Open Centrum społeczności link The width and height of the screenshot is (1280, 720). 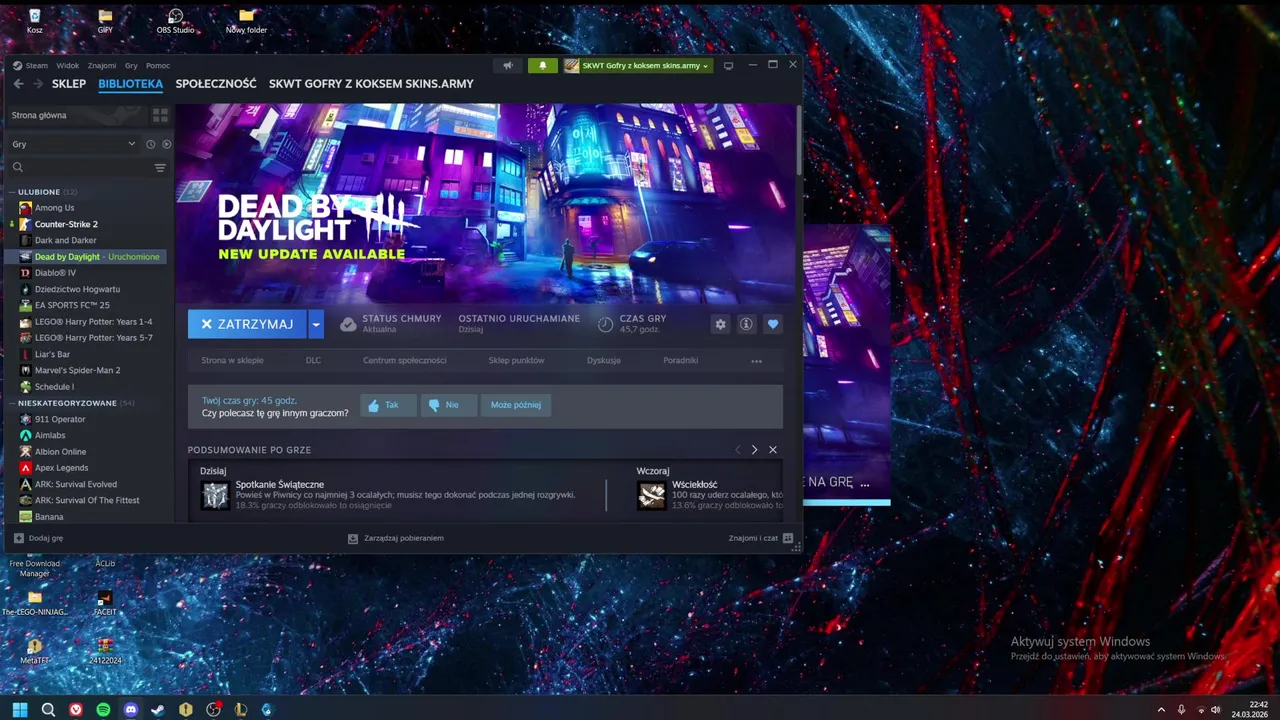coord(404,360)
